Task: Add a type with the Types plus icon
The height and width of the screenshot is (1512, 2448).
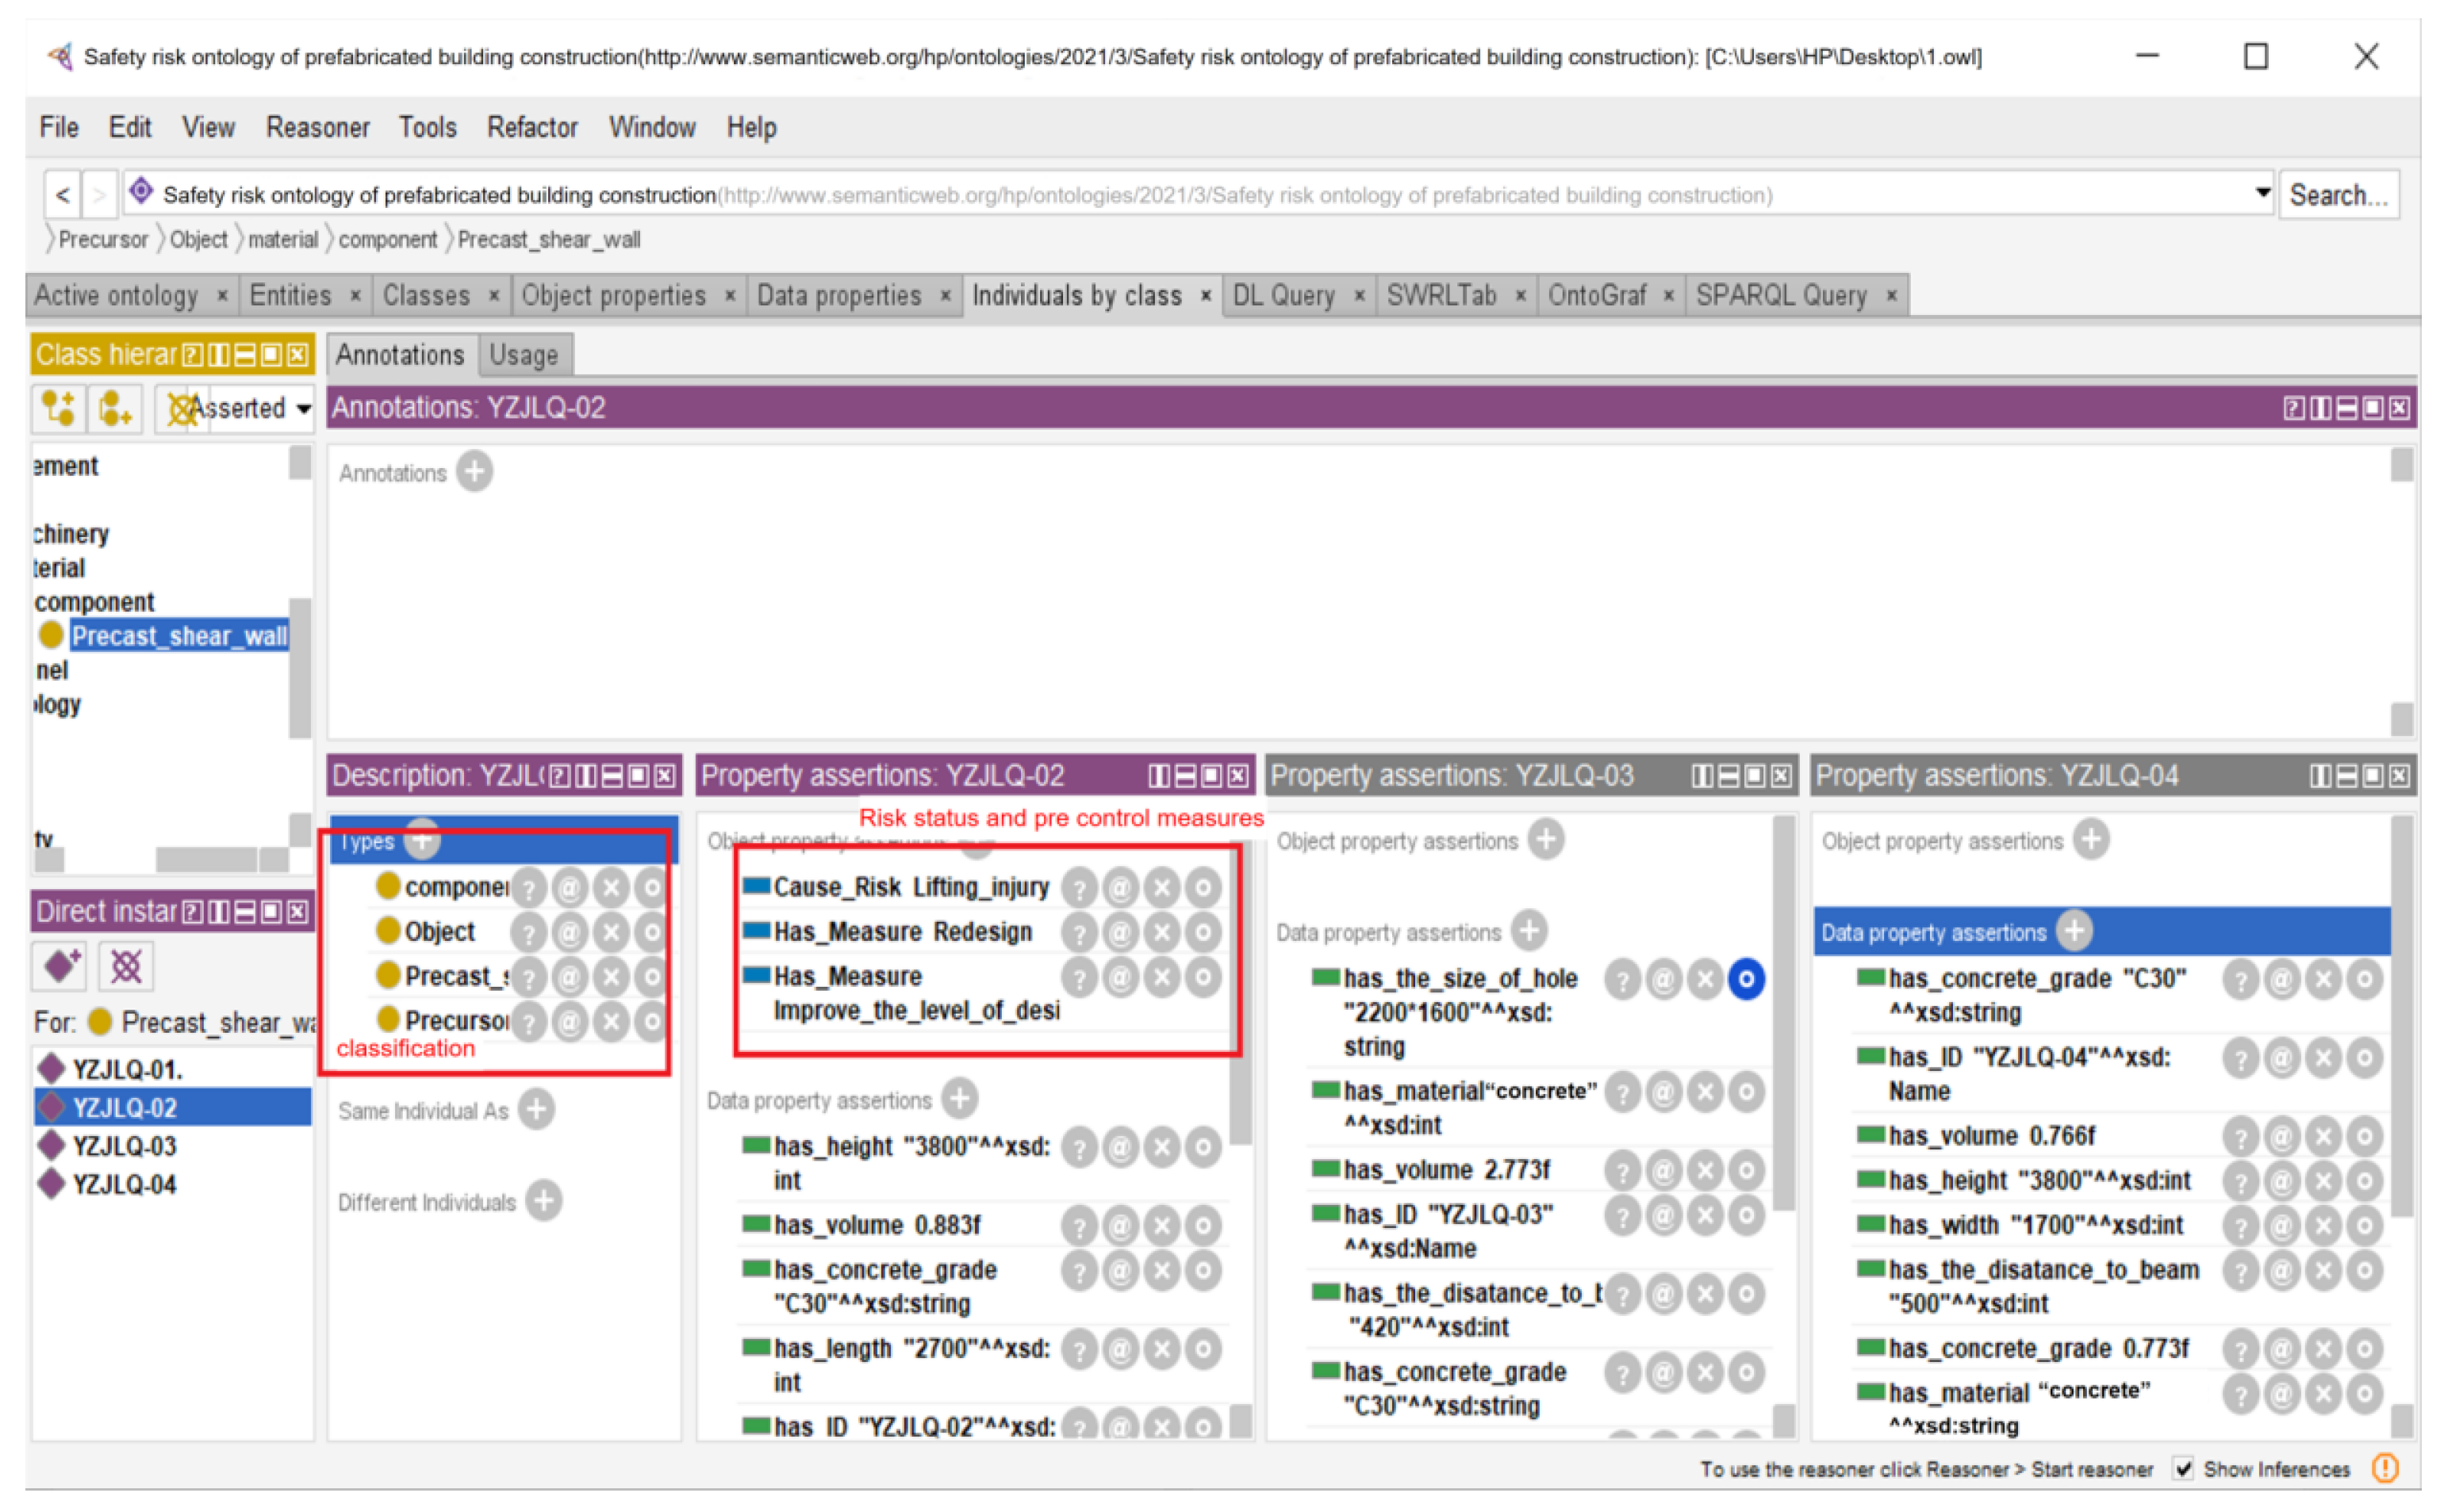Action: 423,841
